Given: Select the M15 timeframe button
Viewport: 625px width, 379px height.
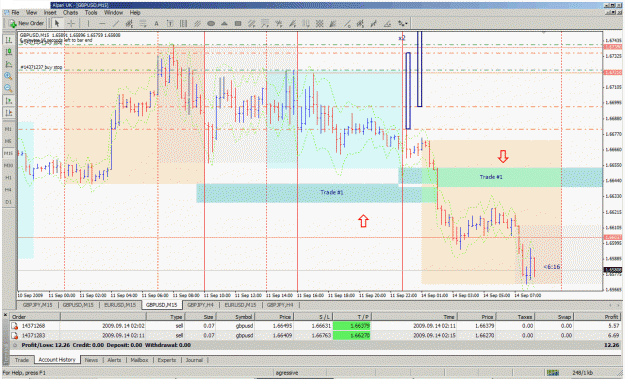Looking at the screenshot, I should coord(8,153).
